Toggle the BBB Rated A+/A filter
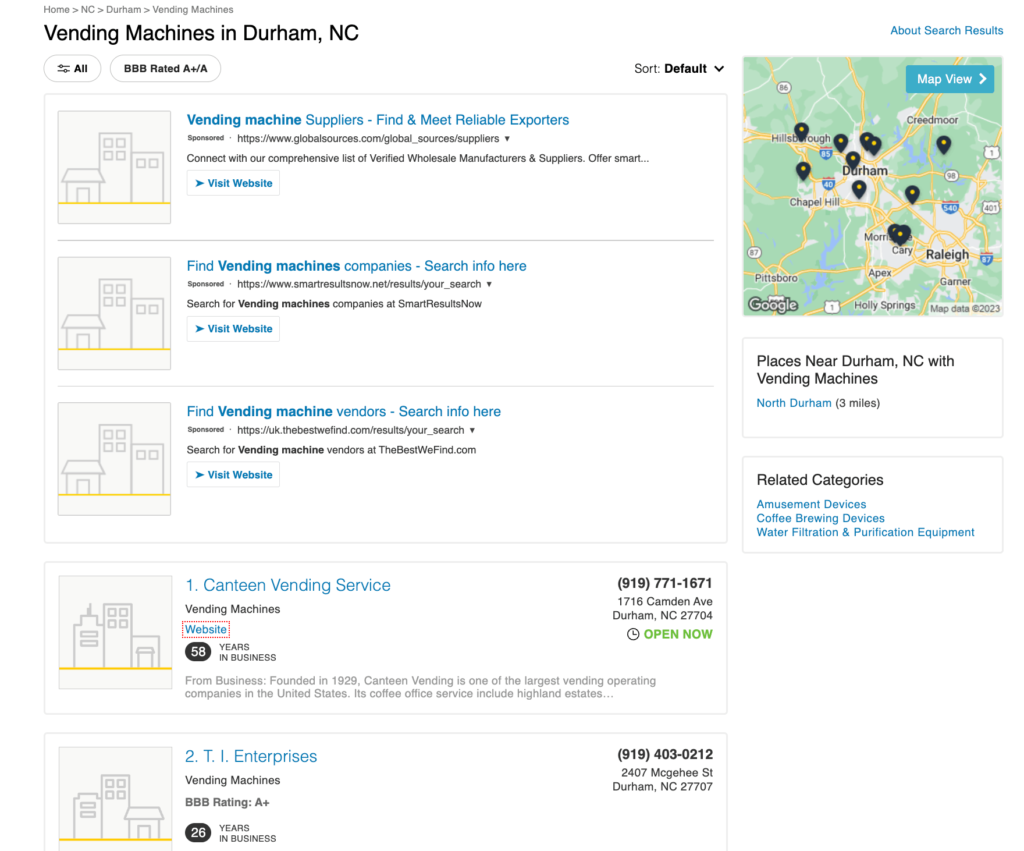This screenshot has height=851, width=1024. (165, 68)
